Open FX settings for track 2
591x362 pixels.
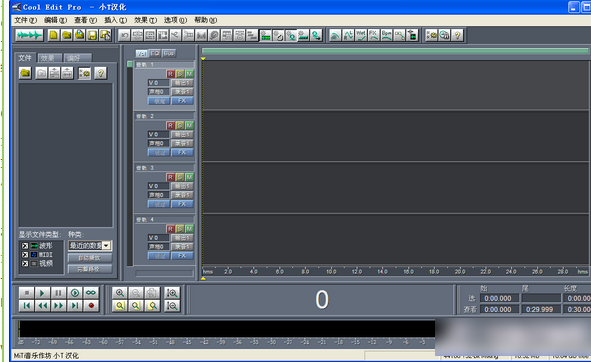pos(182,152)
